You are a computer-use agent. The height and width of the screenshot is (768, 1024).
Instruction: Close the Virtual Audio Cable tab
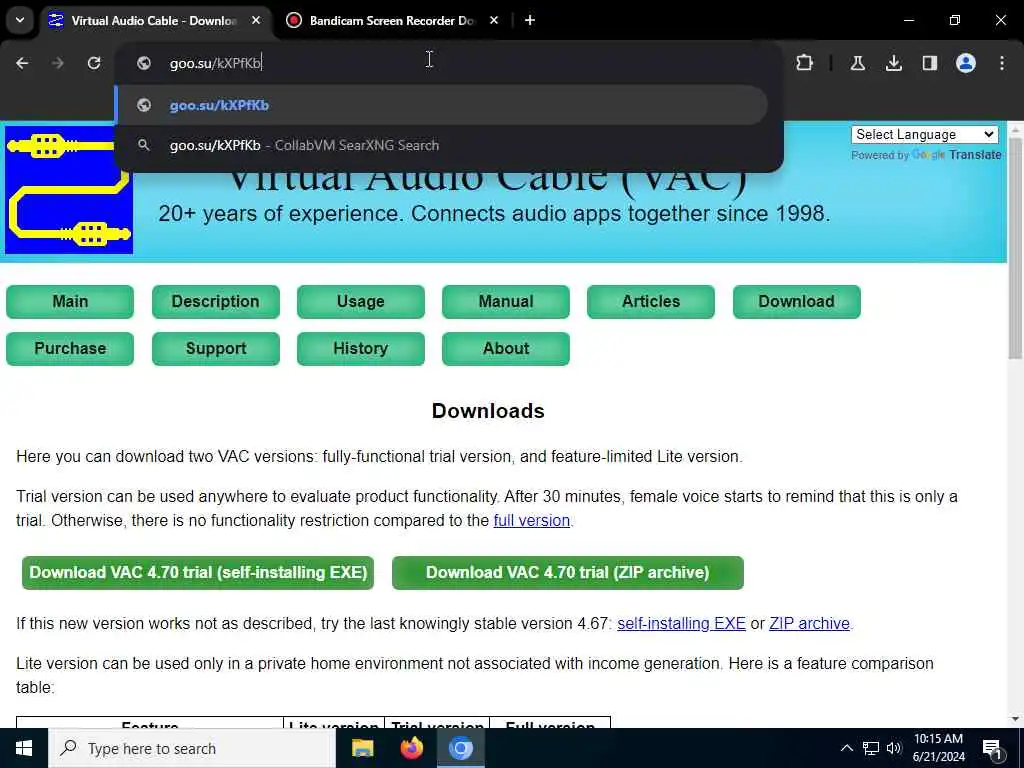click(x=256, y=21)
